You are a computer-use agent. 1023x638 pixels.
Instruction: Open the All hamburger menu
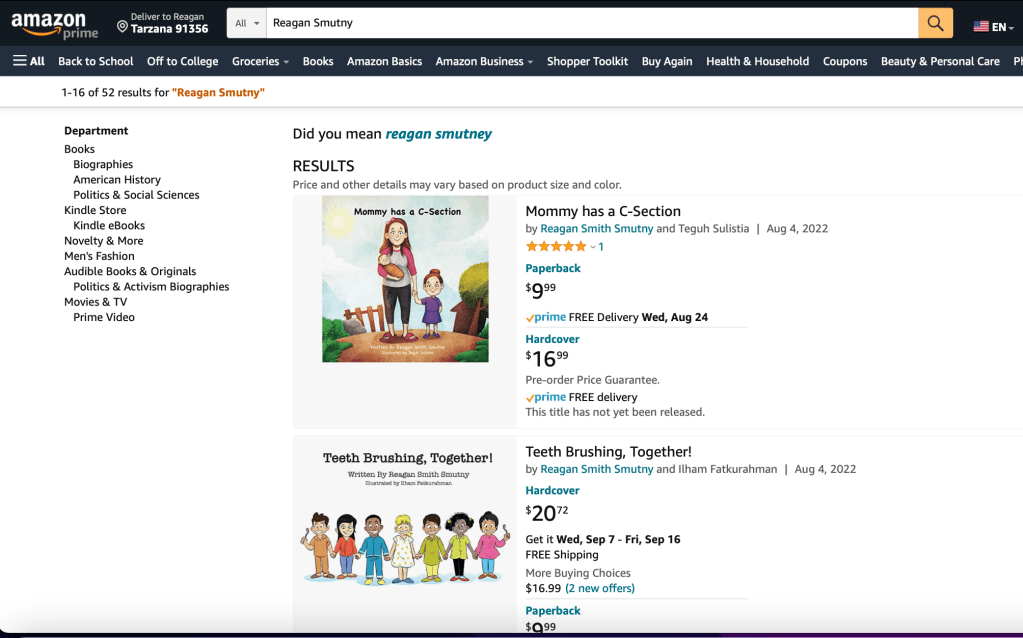29,61
